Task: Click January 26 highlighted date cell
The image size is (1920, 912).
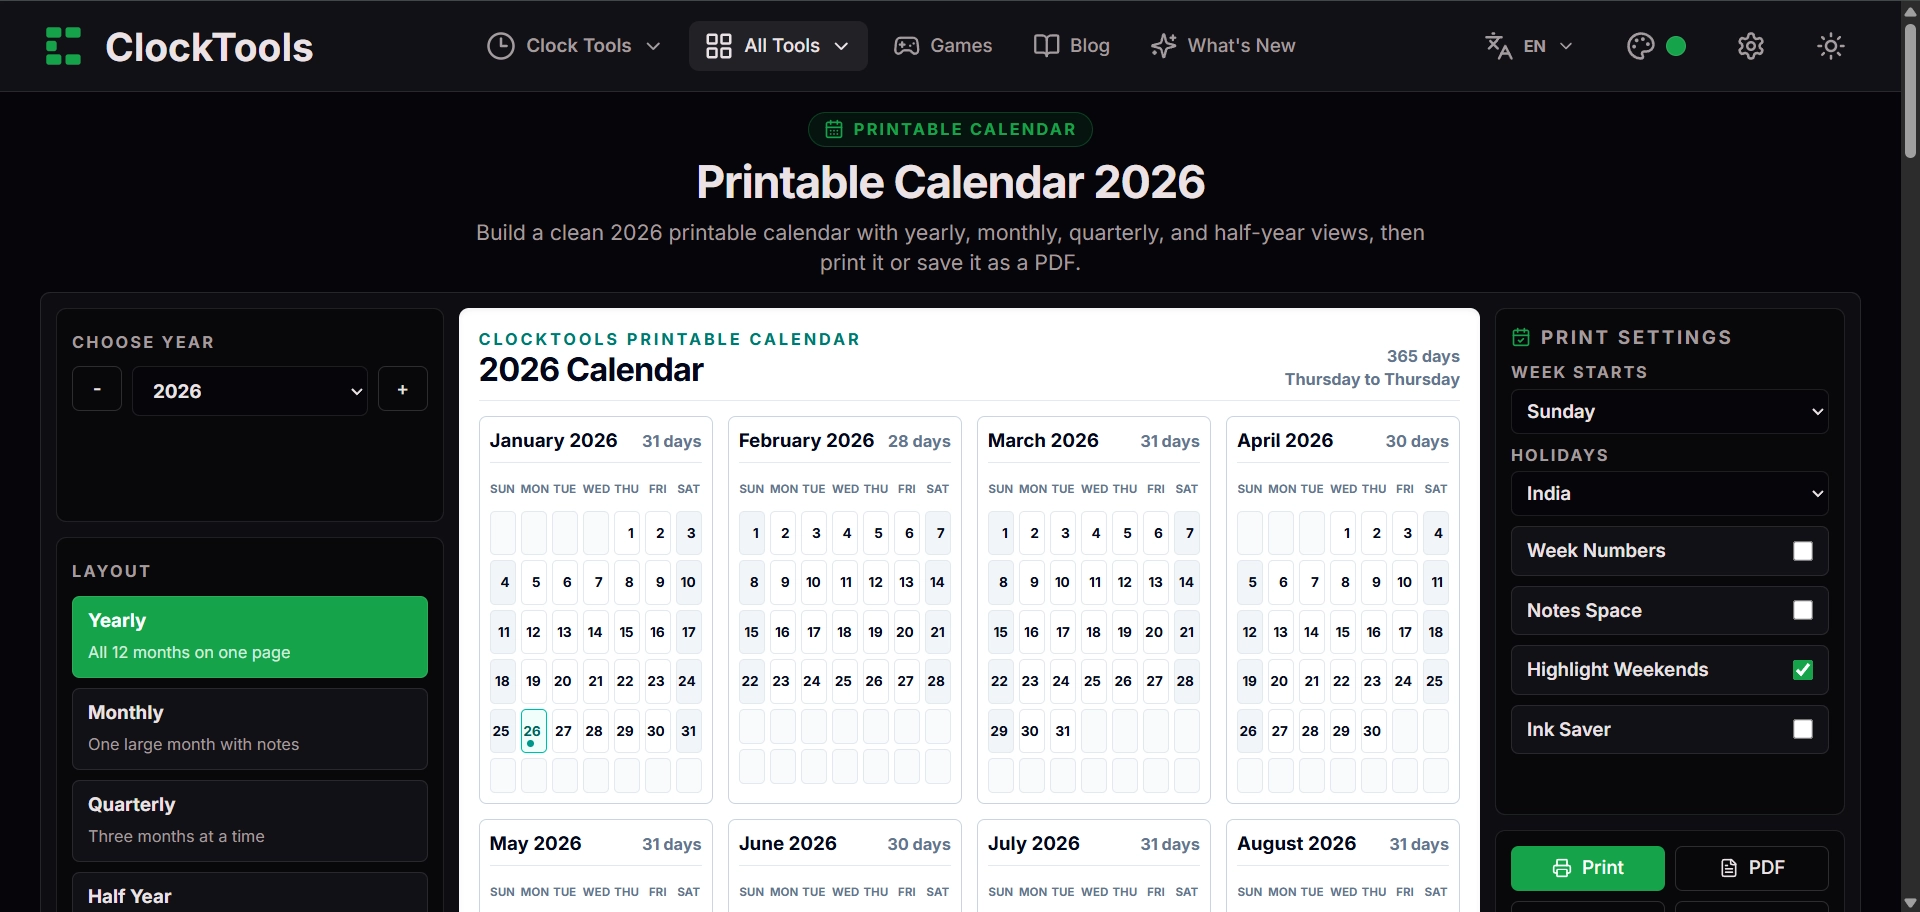Action: [533, 731]
